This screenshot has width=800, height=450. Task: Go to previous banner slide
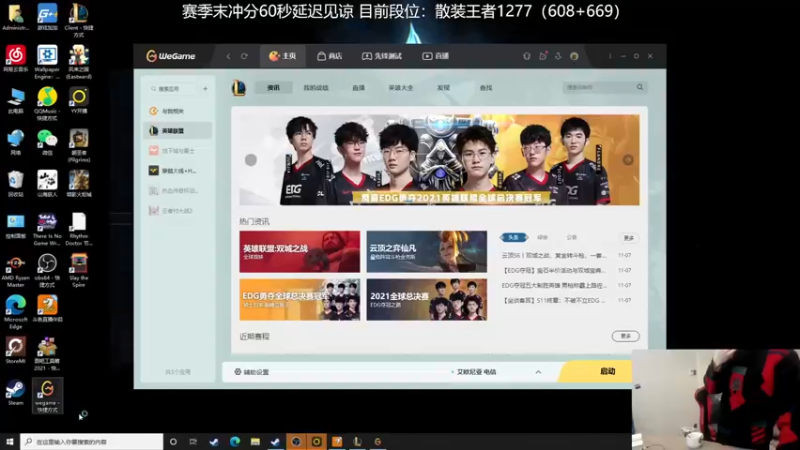click(251, 160)
